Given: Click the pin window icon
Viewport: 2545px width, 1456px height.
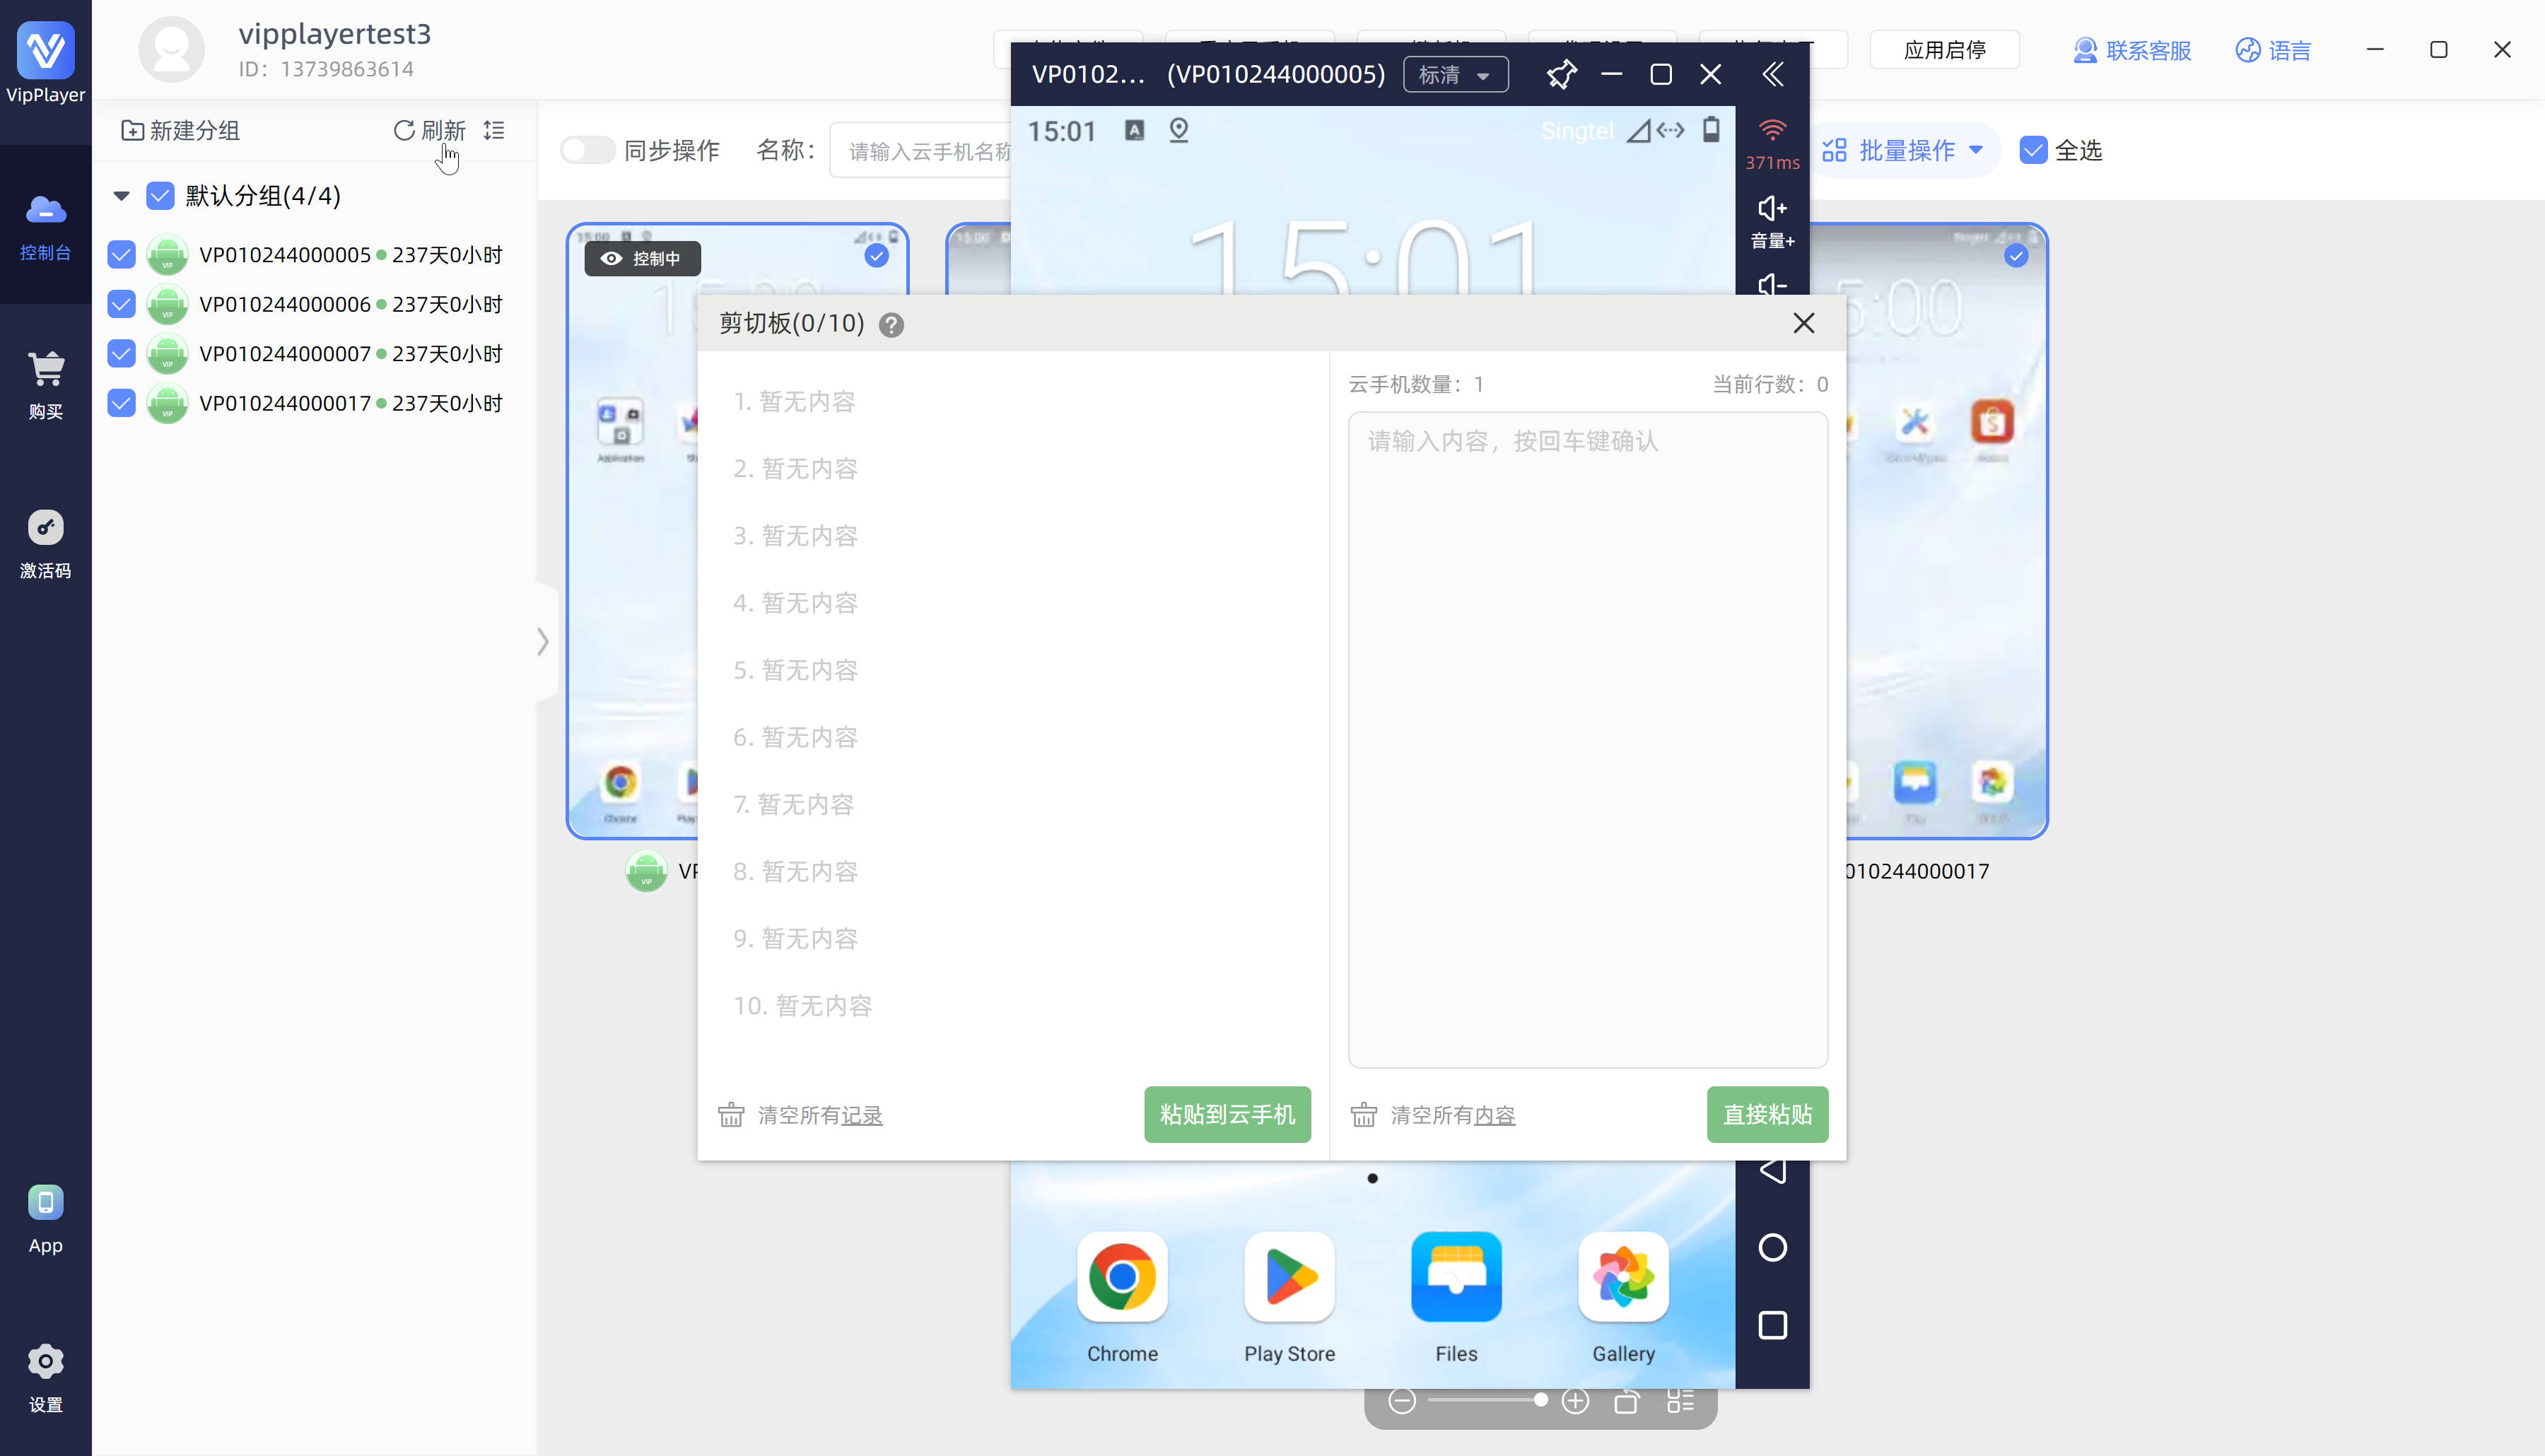Looking at the screenshot, I should 1561,74.
